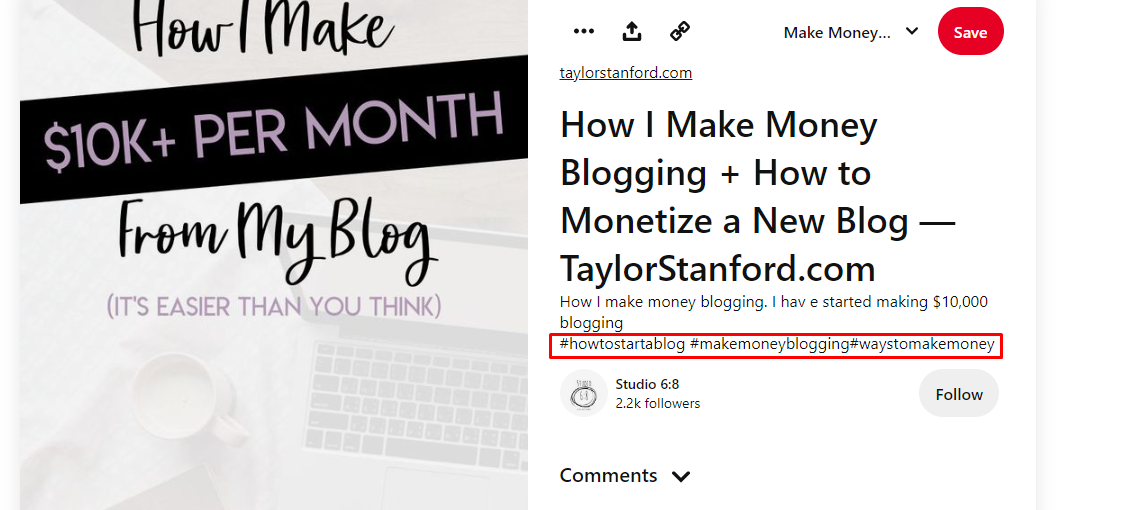Viewport: 1132px width, 510px height.
Task: Open the three-dot more options menu
Action: pyautogui.click(x=583, y=31)
